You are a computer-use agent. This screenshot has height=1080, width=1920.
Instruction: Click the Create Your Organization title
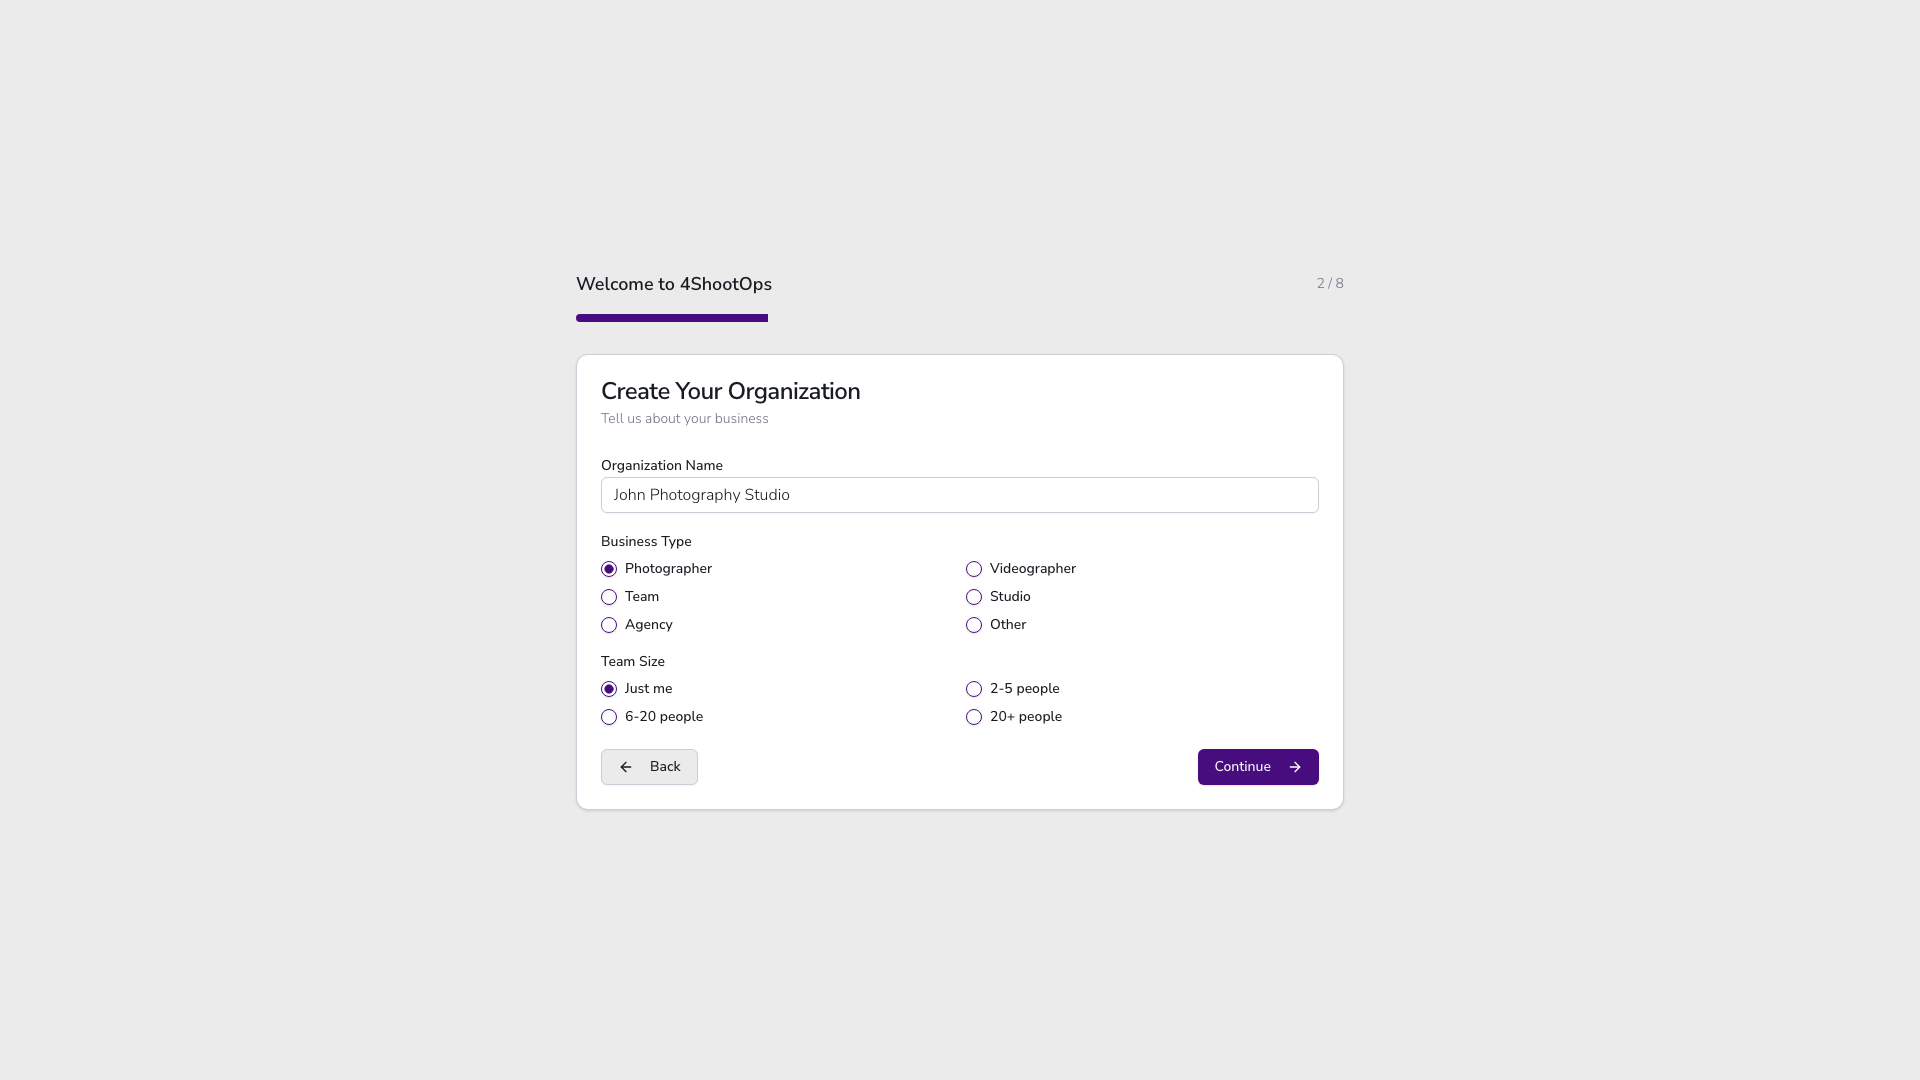pyautogui.click(x=731, y=391)
